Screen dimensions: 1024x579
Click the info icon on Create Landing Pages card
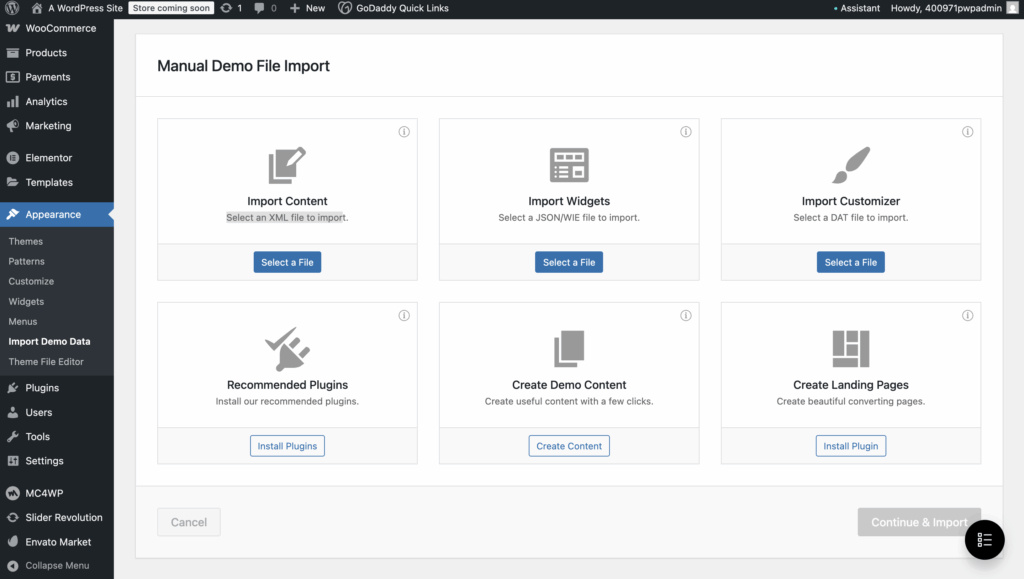[x=967, y=315]
